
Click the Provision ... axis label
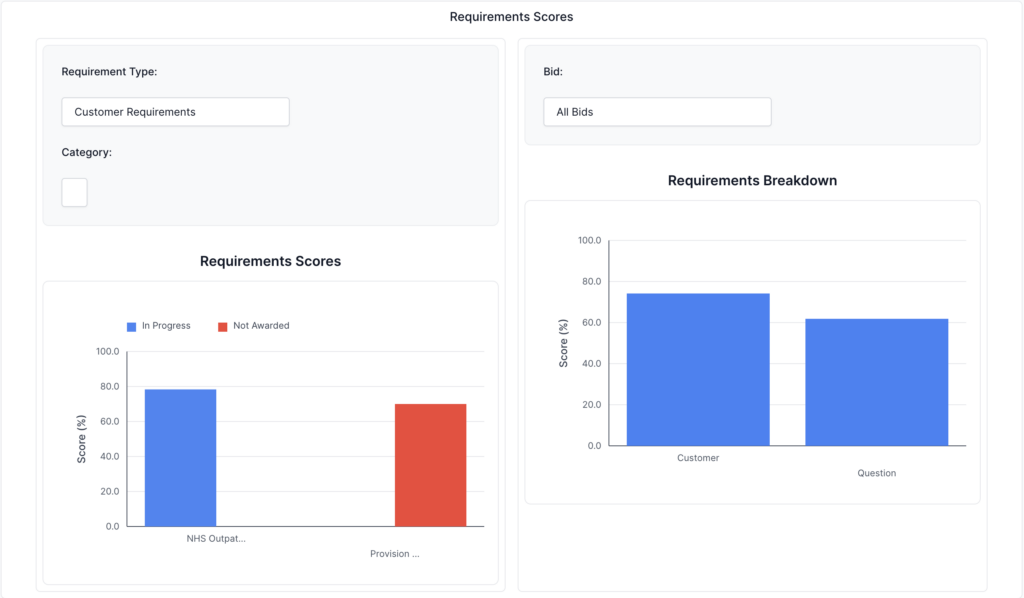pos(394,554)
